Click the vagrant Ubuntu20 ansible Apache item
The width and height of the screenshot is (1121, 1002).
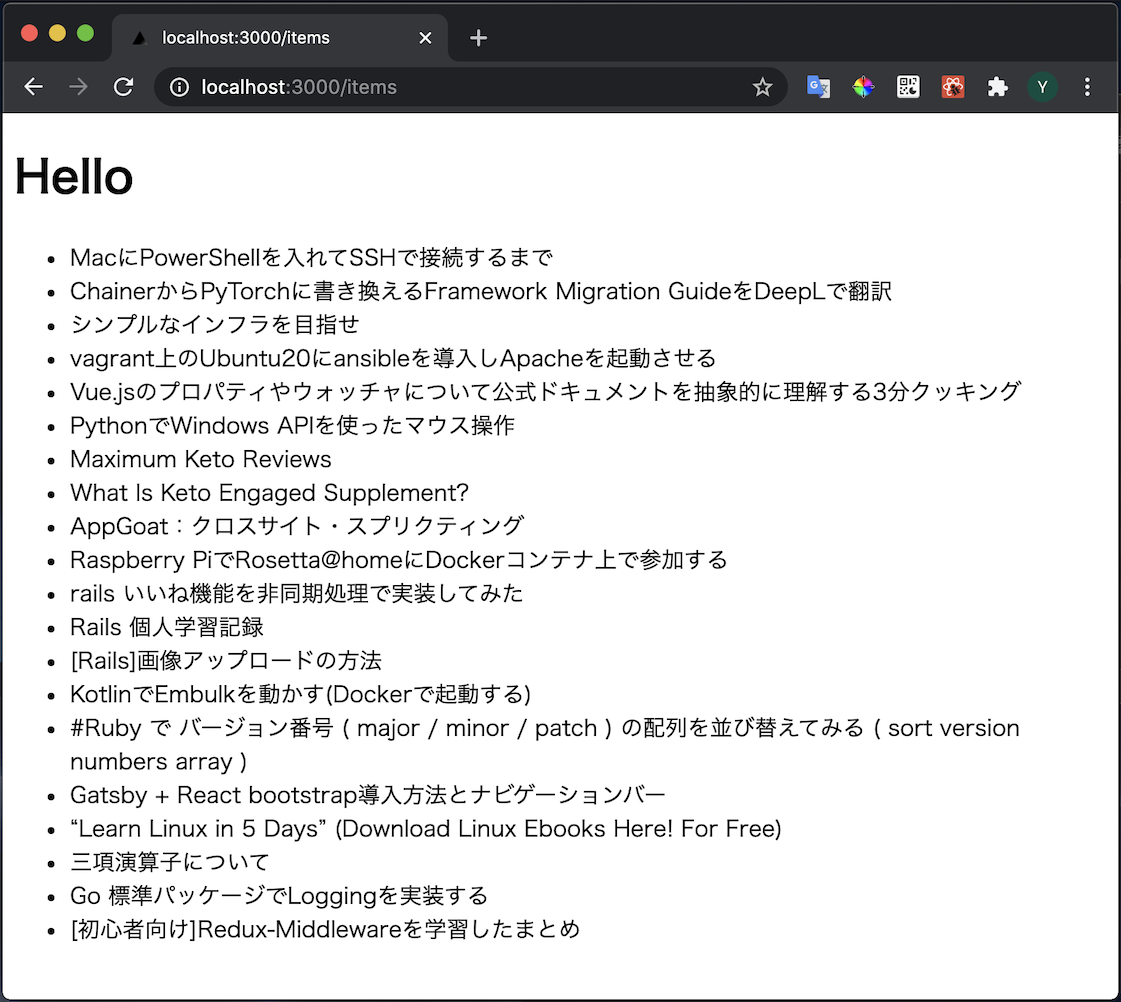[392, 358]
